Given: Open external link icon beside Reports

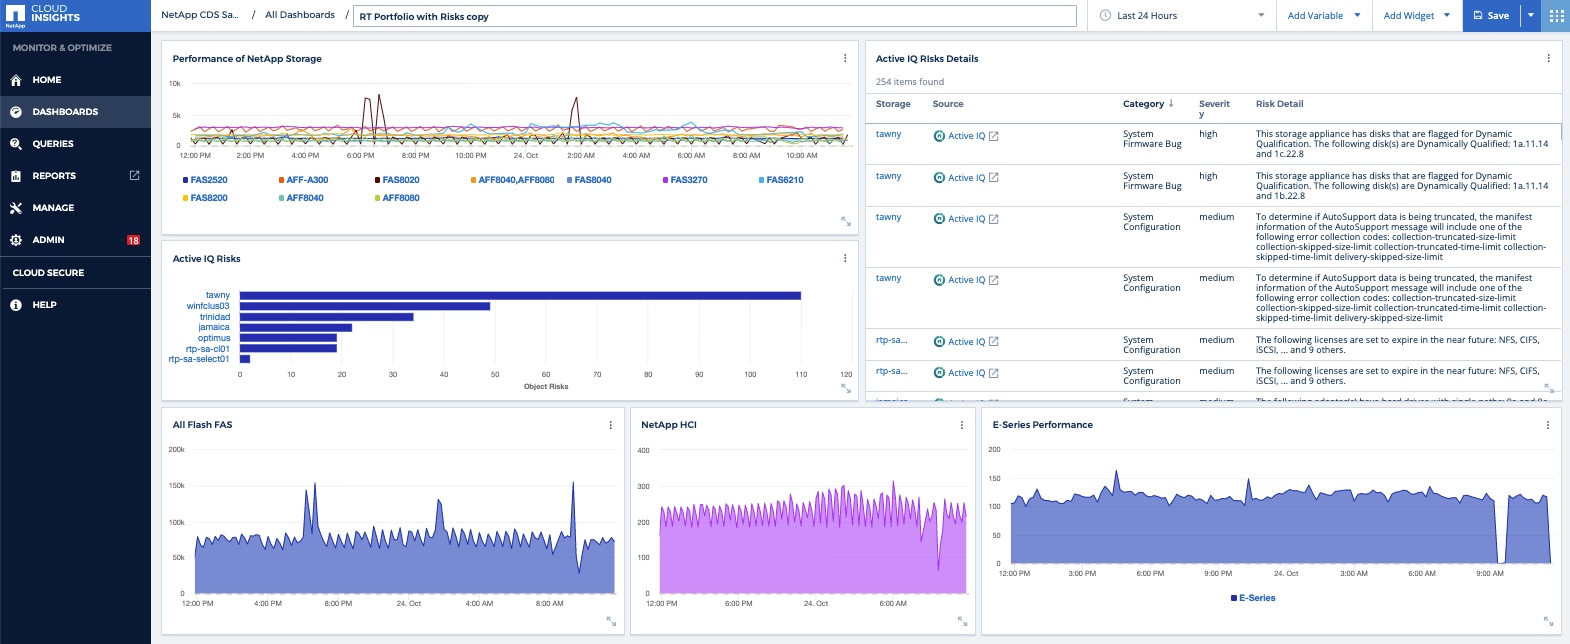Looking at the screenshot, I should pyautogui.click(x=134, y=176).
